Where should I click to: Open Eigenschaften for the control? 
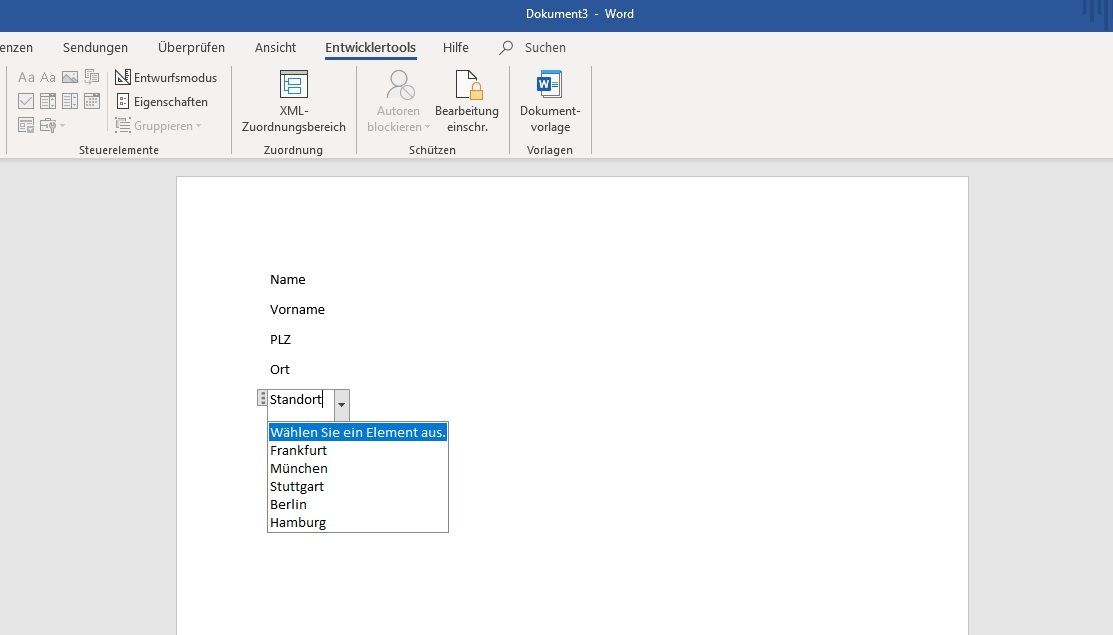[162, 102]
